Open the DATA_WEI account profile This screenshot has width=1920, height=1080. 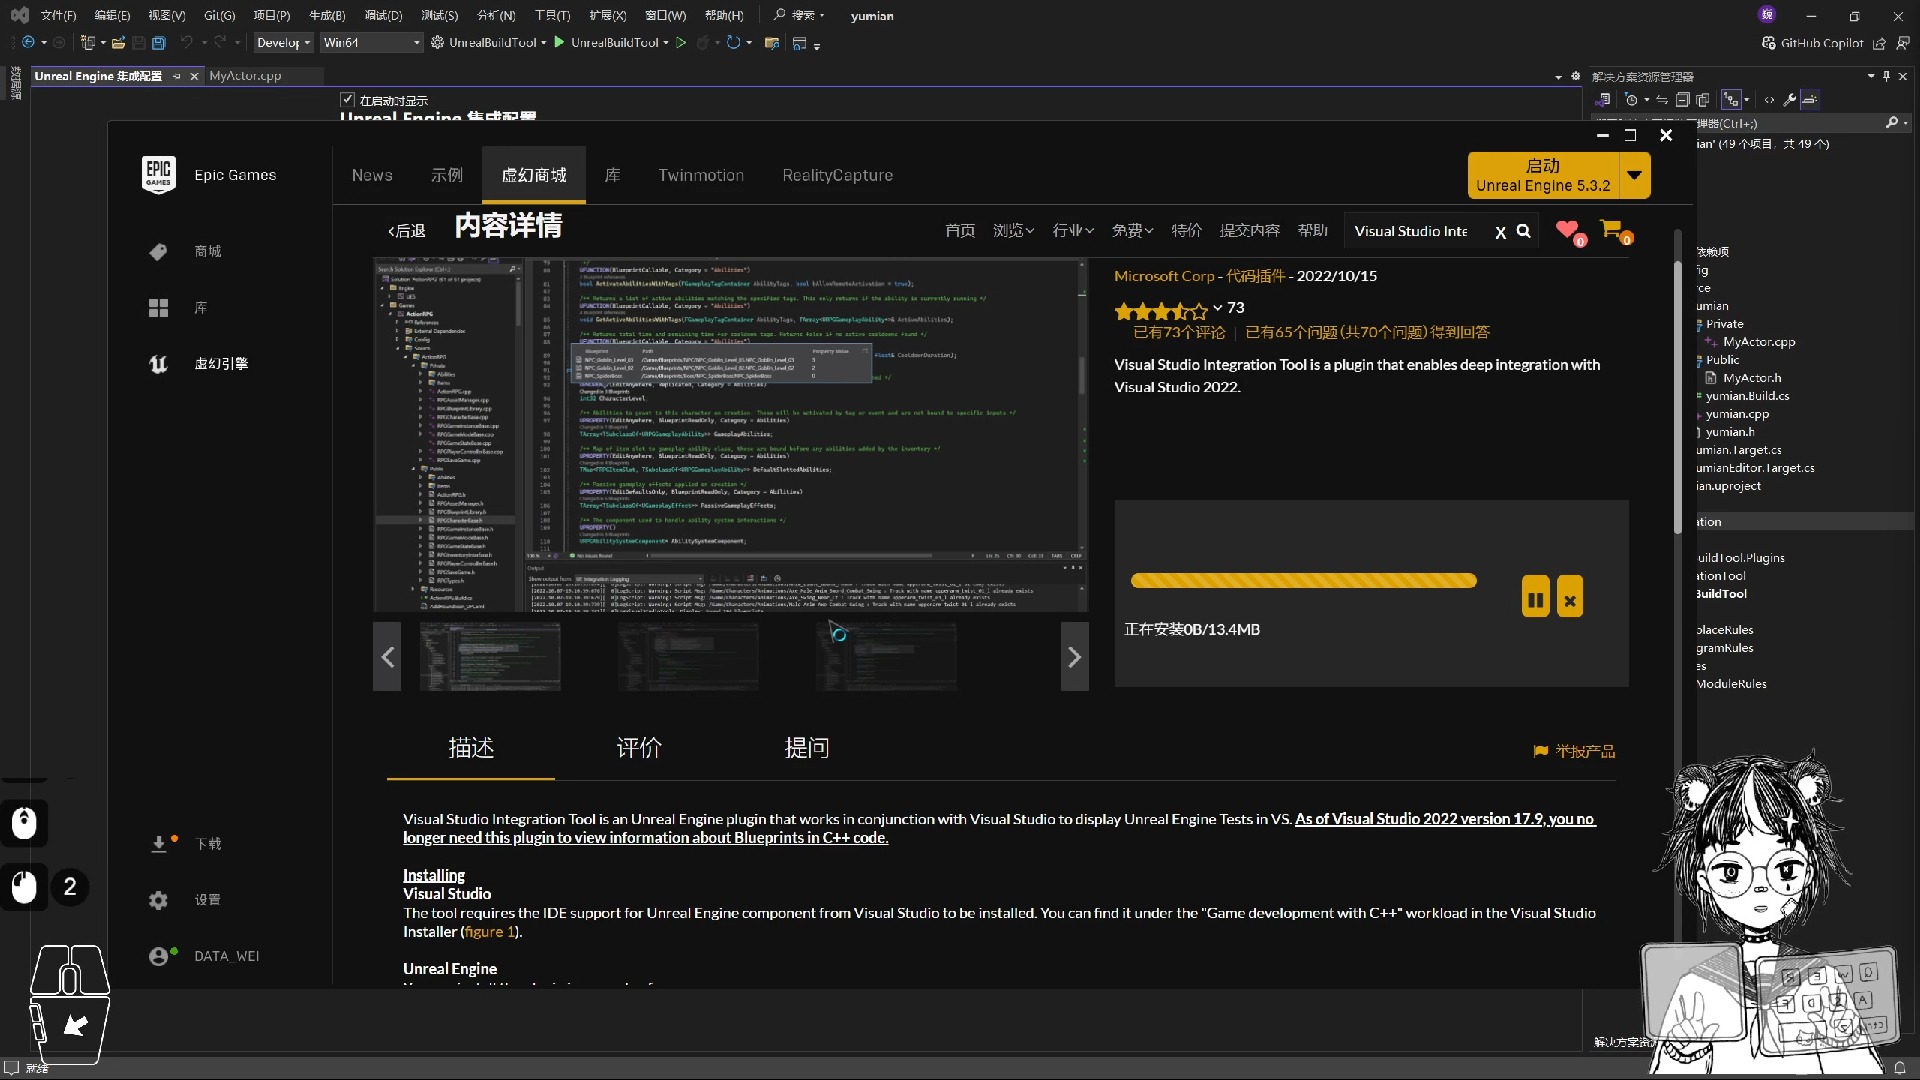coord(204,956)
